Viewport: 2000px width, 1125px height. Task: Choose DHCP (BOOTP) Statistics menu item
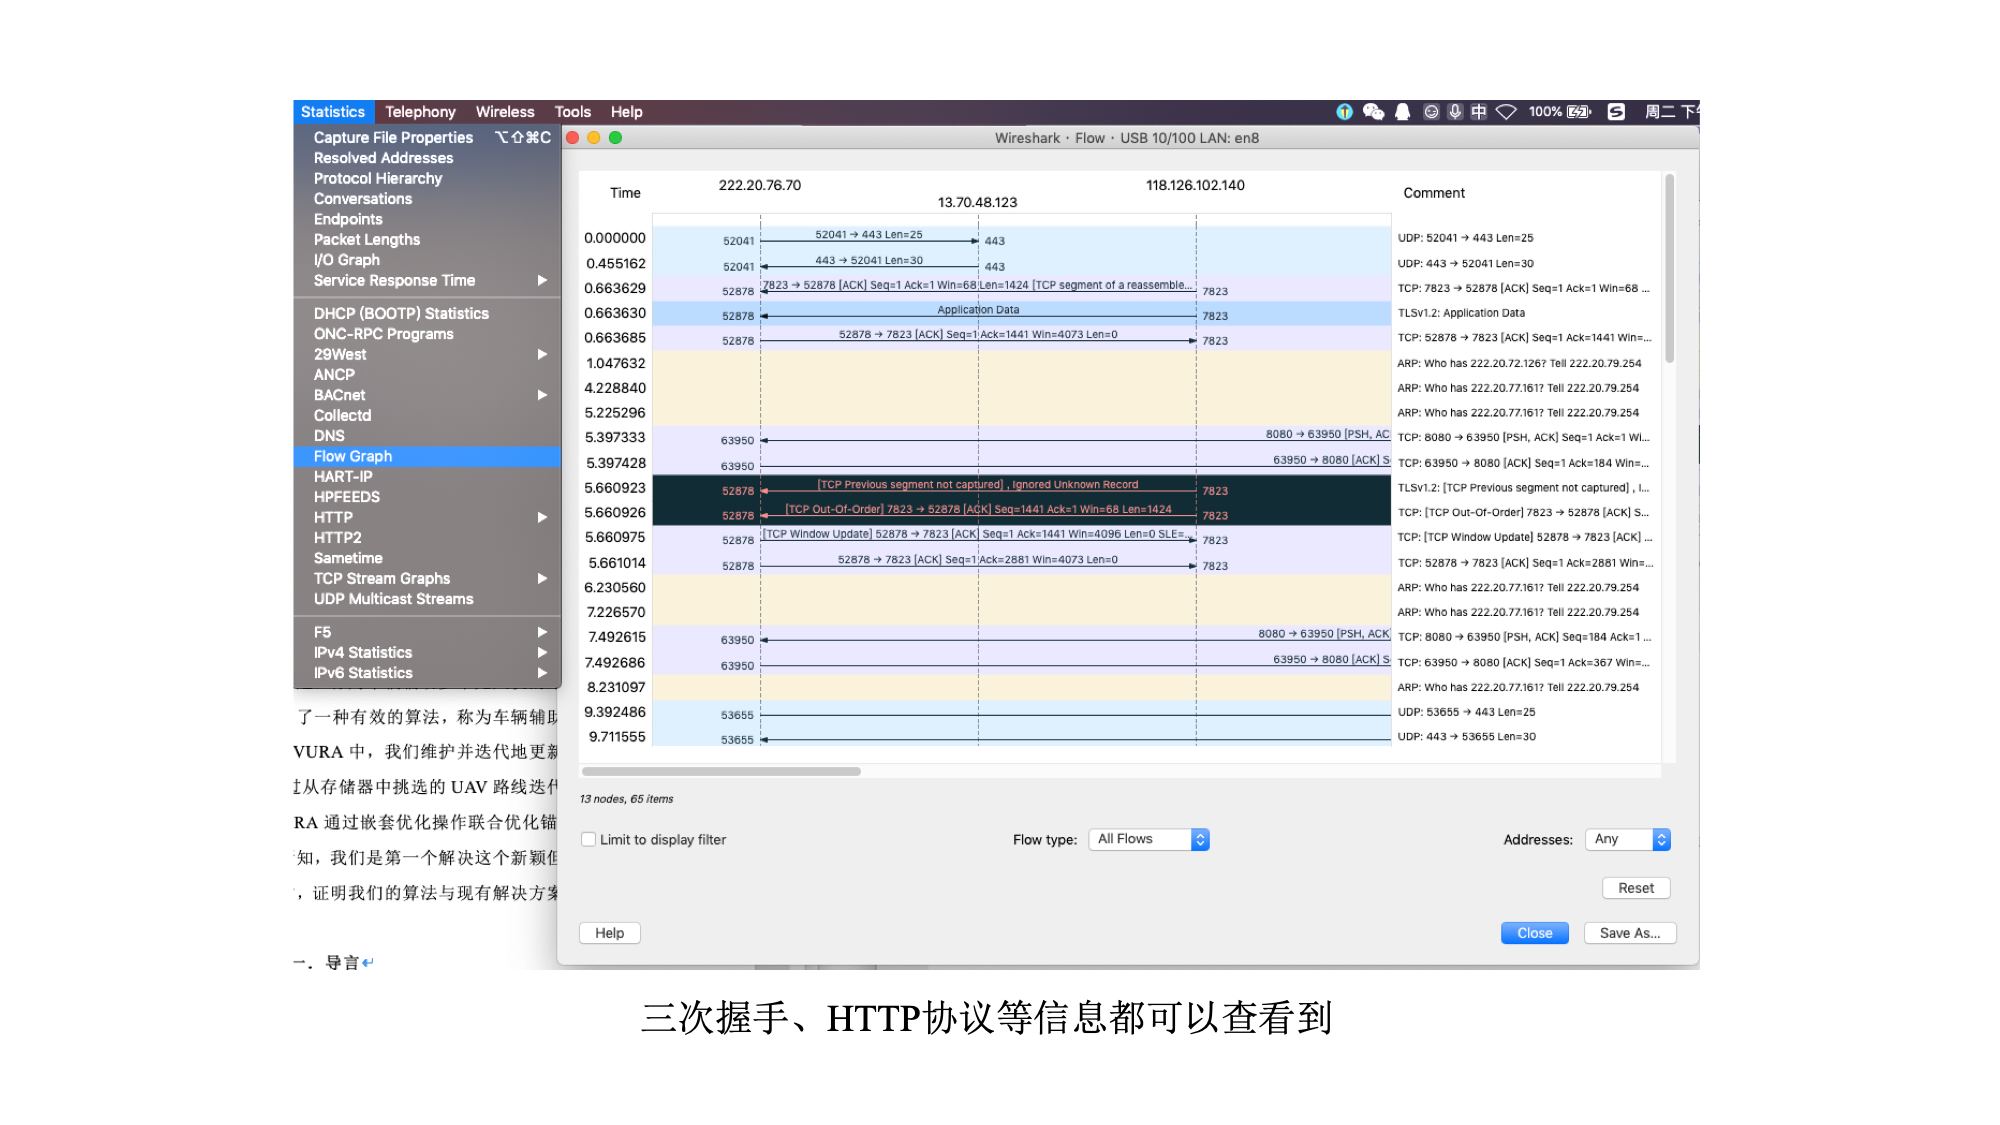[x=427, y=313]
